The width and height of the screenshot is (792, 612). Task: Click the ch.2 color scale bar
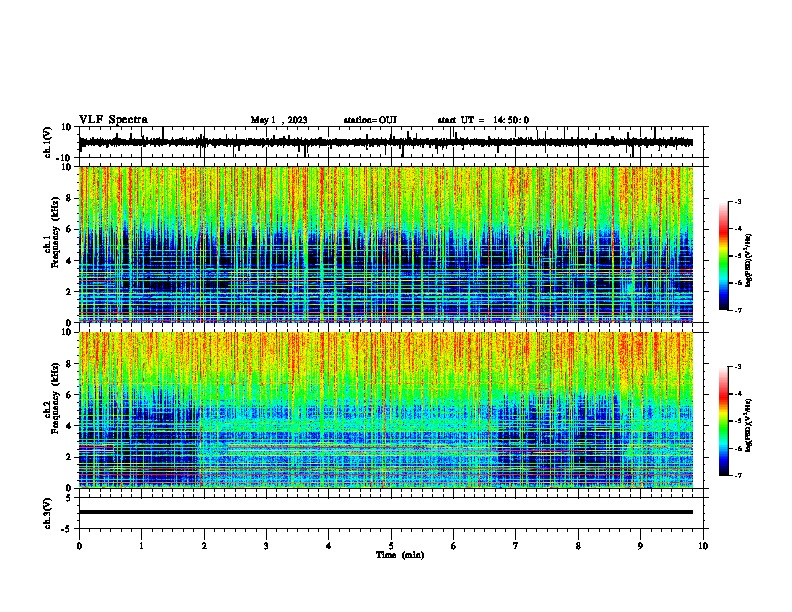724,421
